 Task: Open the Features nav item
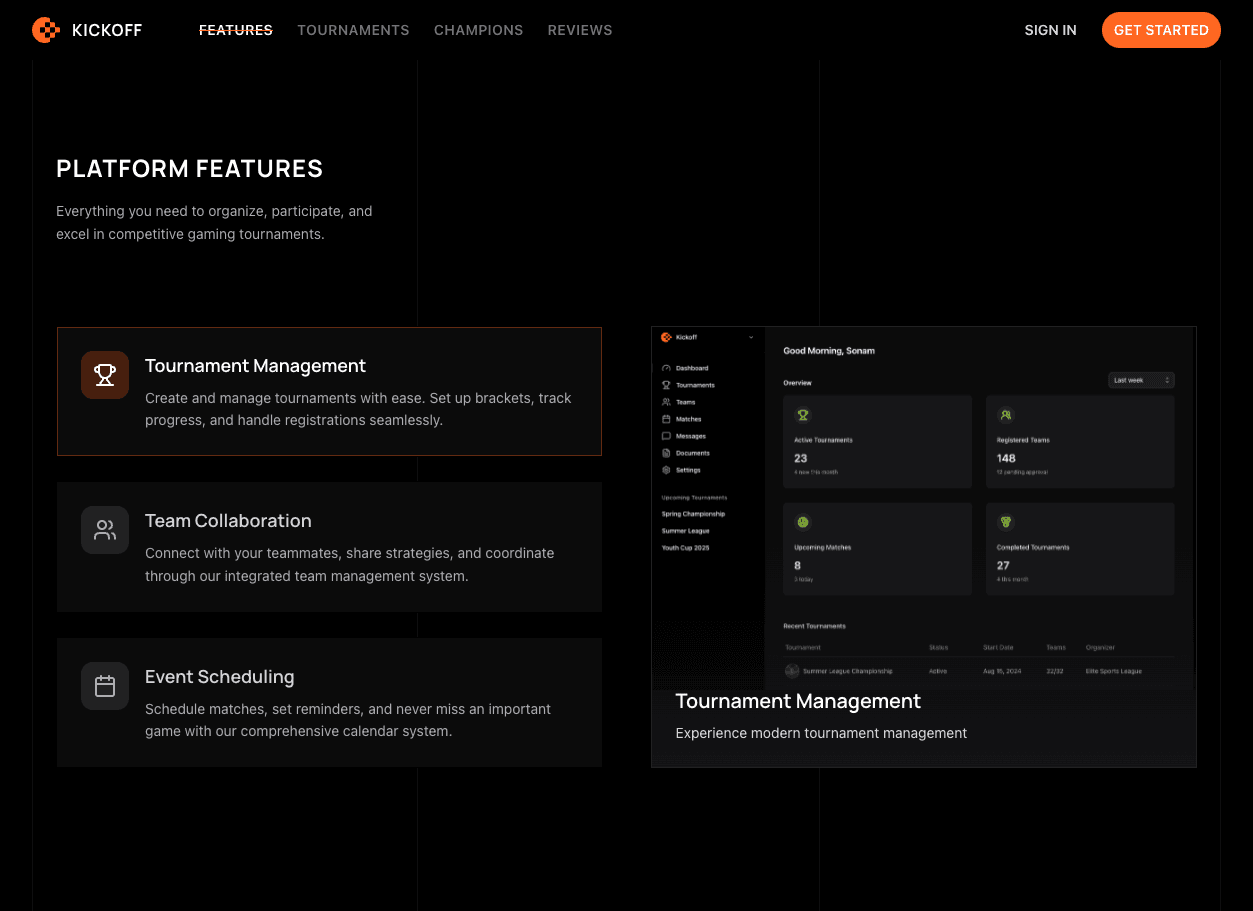pos(236,30)
